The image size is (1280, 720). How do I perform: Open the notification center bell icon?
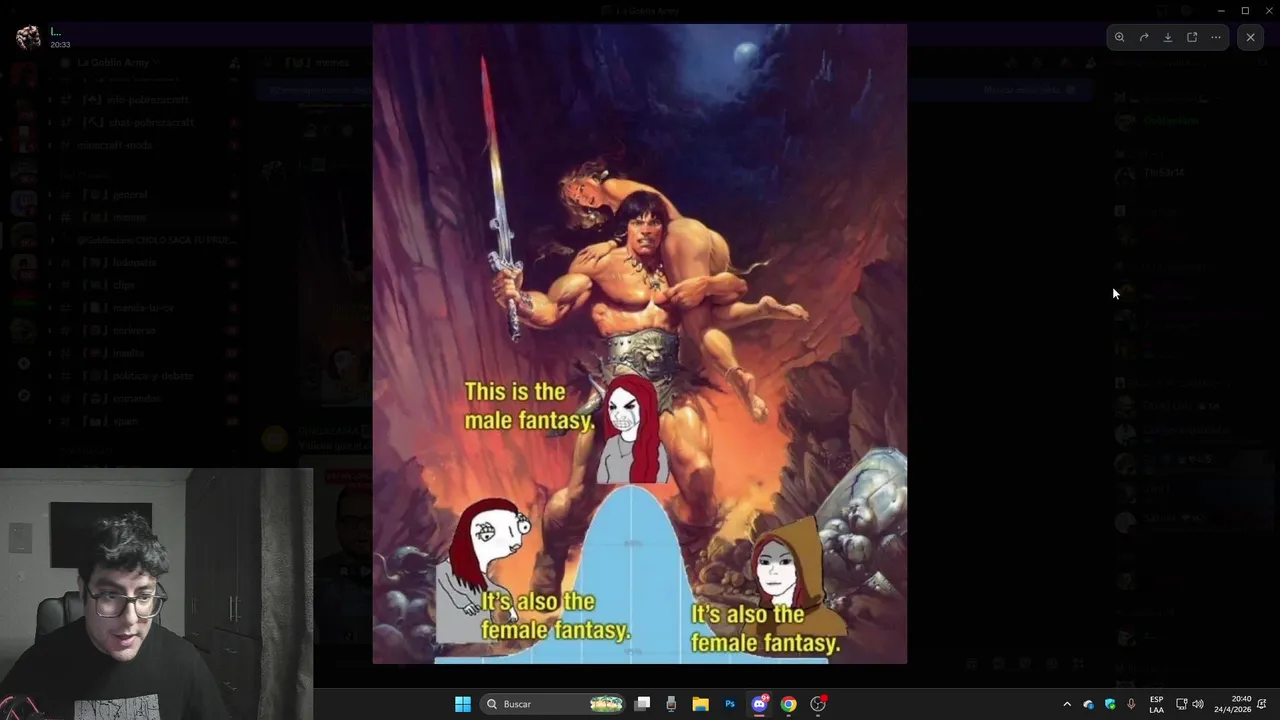pos(1262,704)
